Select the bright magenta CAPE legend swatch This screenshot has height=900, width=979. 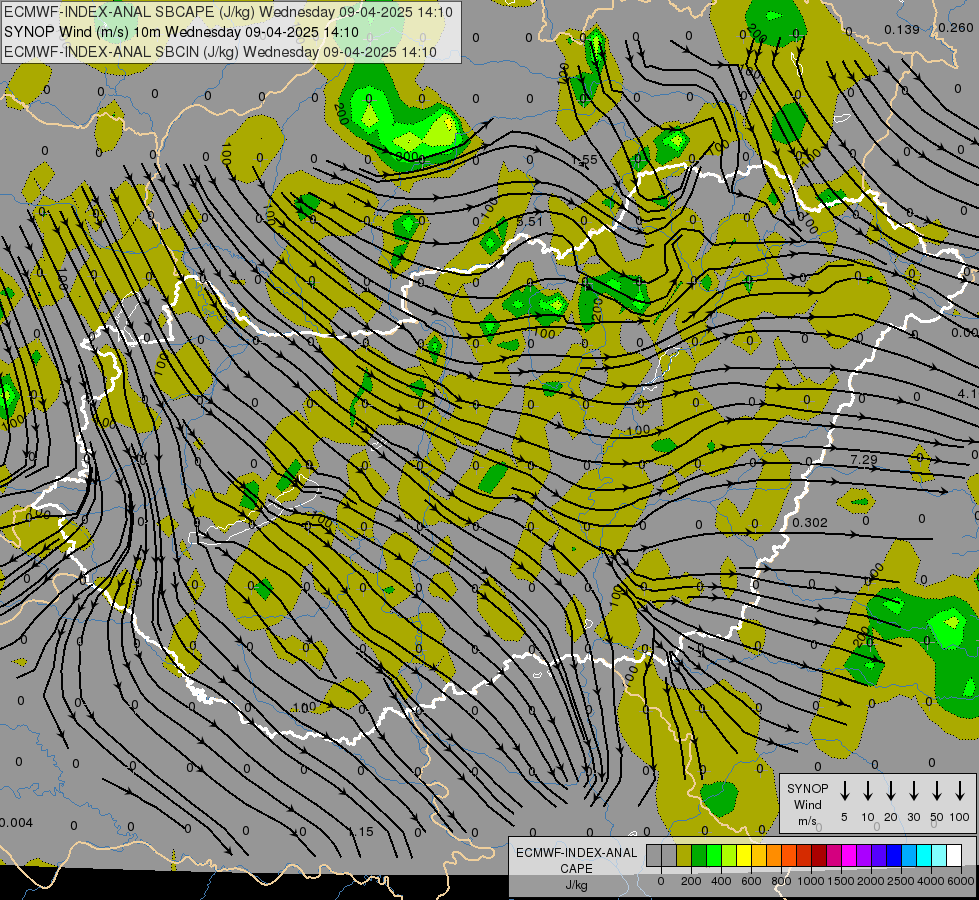[x=850, y=855]
